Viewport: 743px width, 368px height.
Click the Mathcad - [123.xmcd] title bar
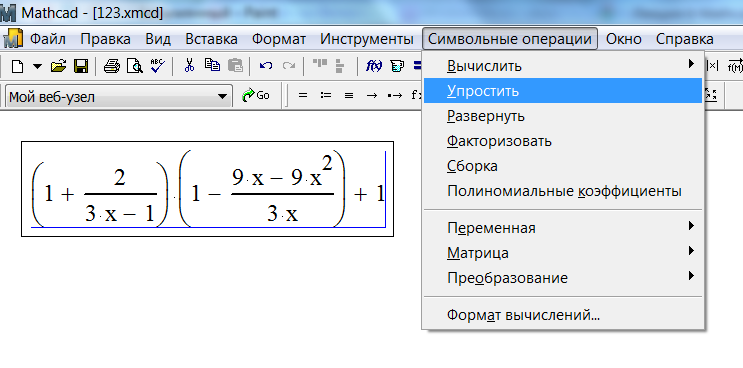coord(372,12)
